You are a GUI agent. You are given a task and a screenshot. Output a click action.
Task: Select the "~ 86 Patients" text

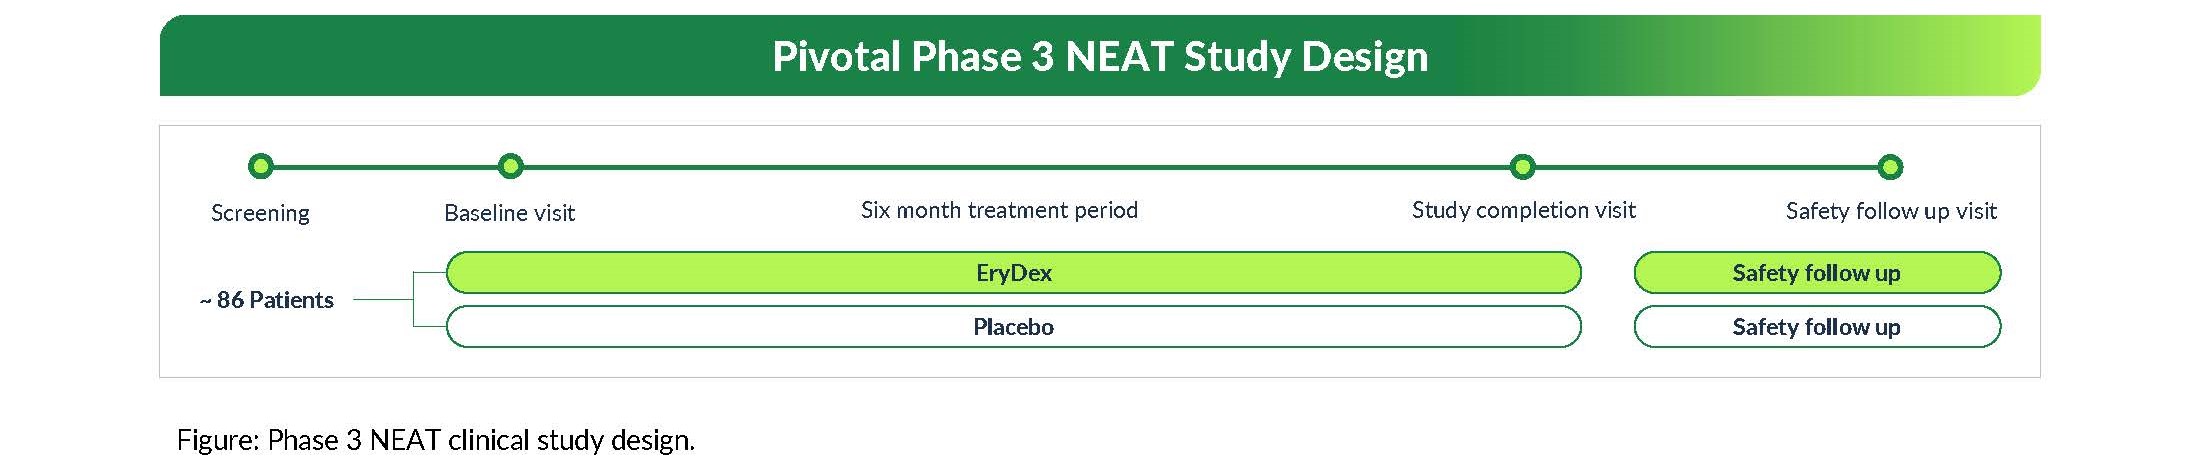point(267,300)
